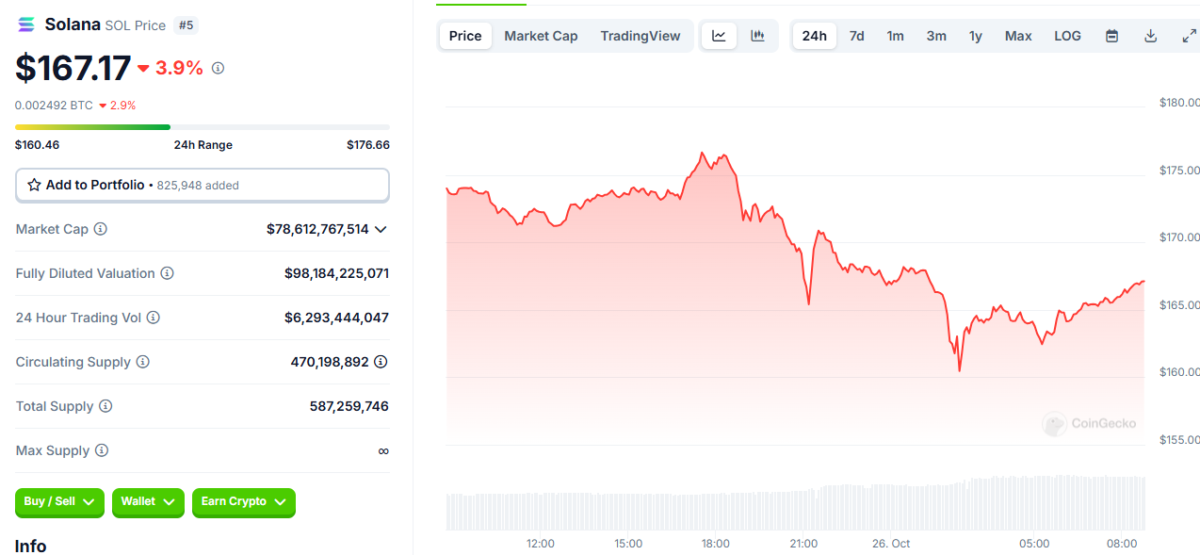1200x555 pixels.
Task: Expand chart to fullscreen
Action: pos(1189,36)
